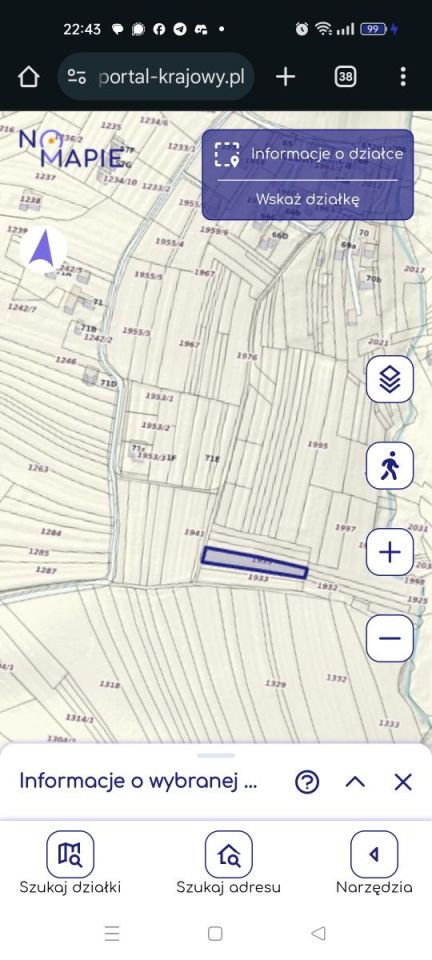The width and height of the screenshot is (432, 960).
Task: Open the map layers button
Action: coord(390,379)
